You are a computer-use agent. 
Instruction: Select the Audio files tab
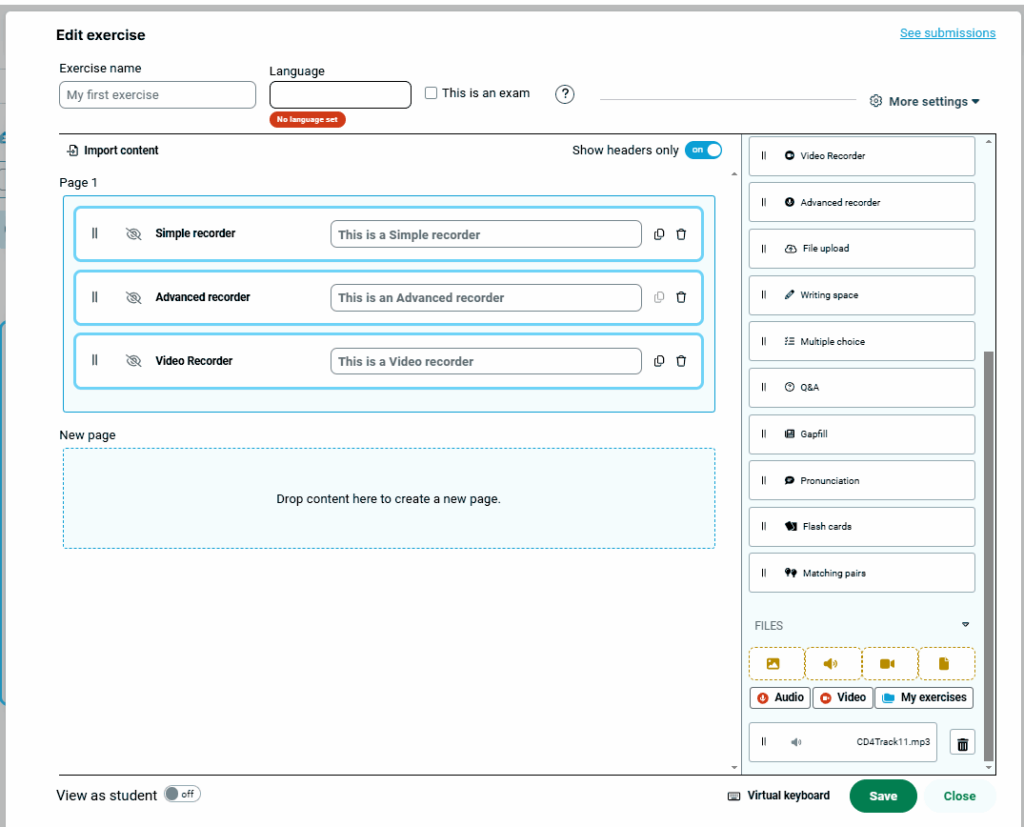coord(779,697)
